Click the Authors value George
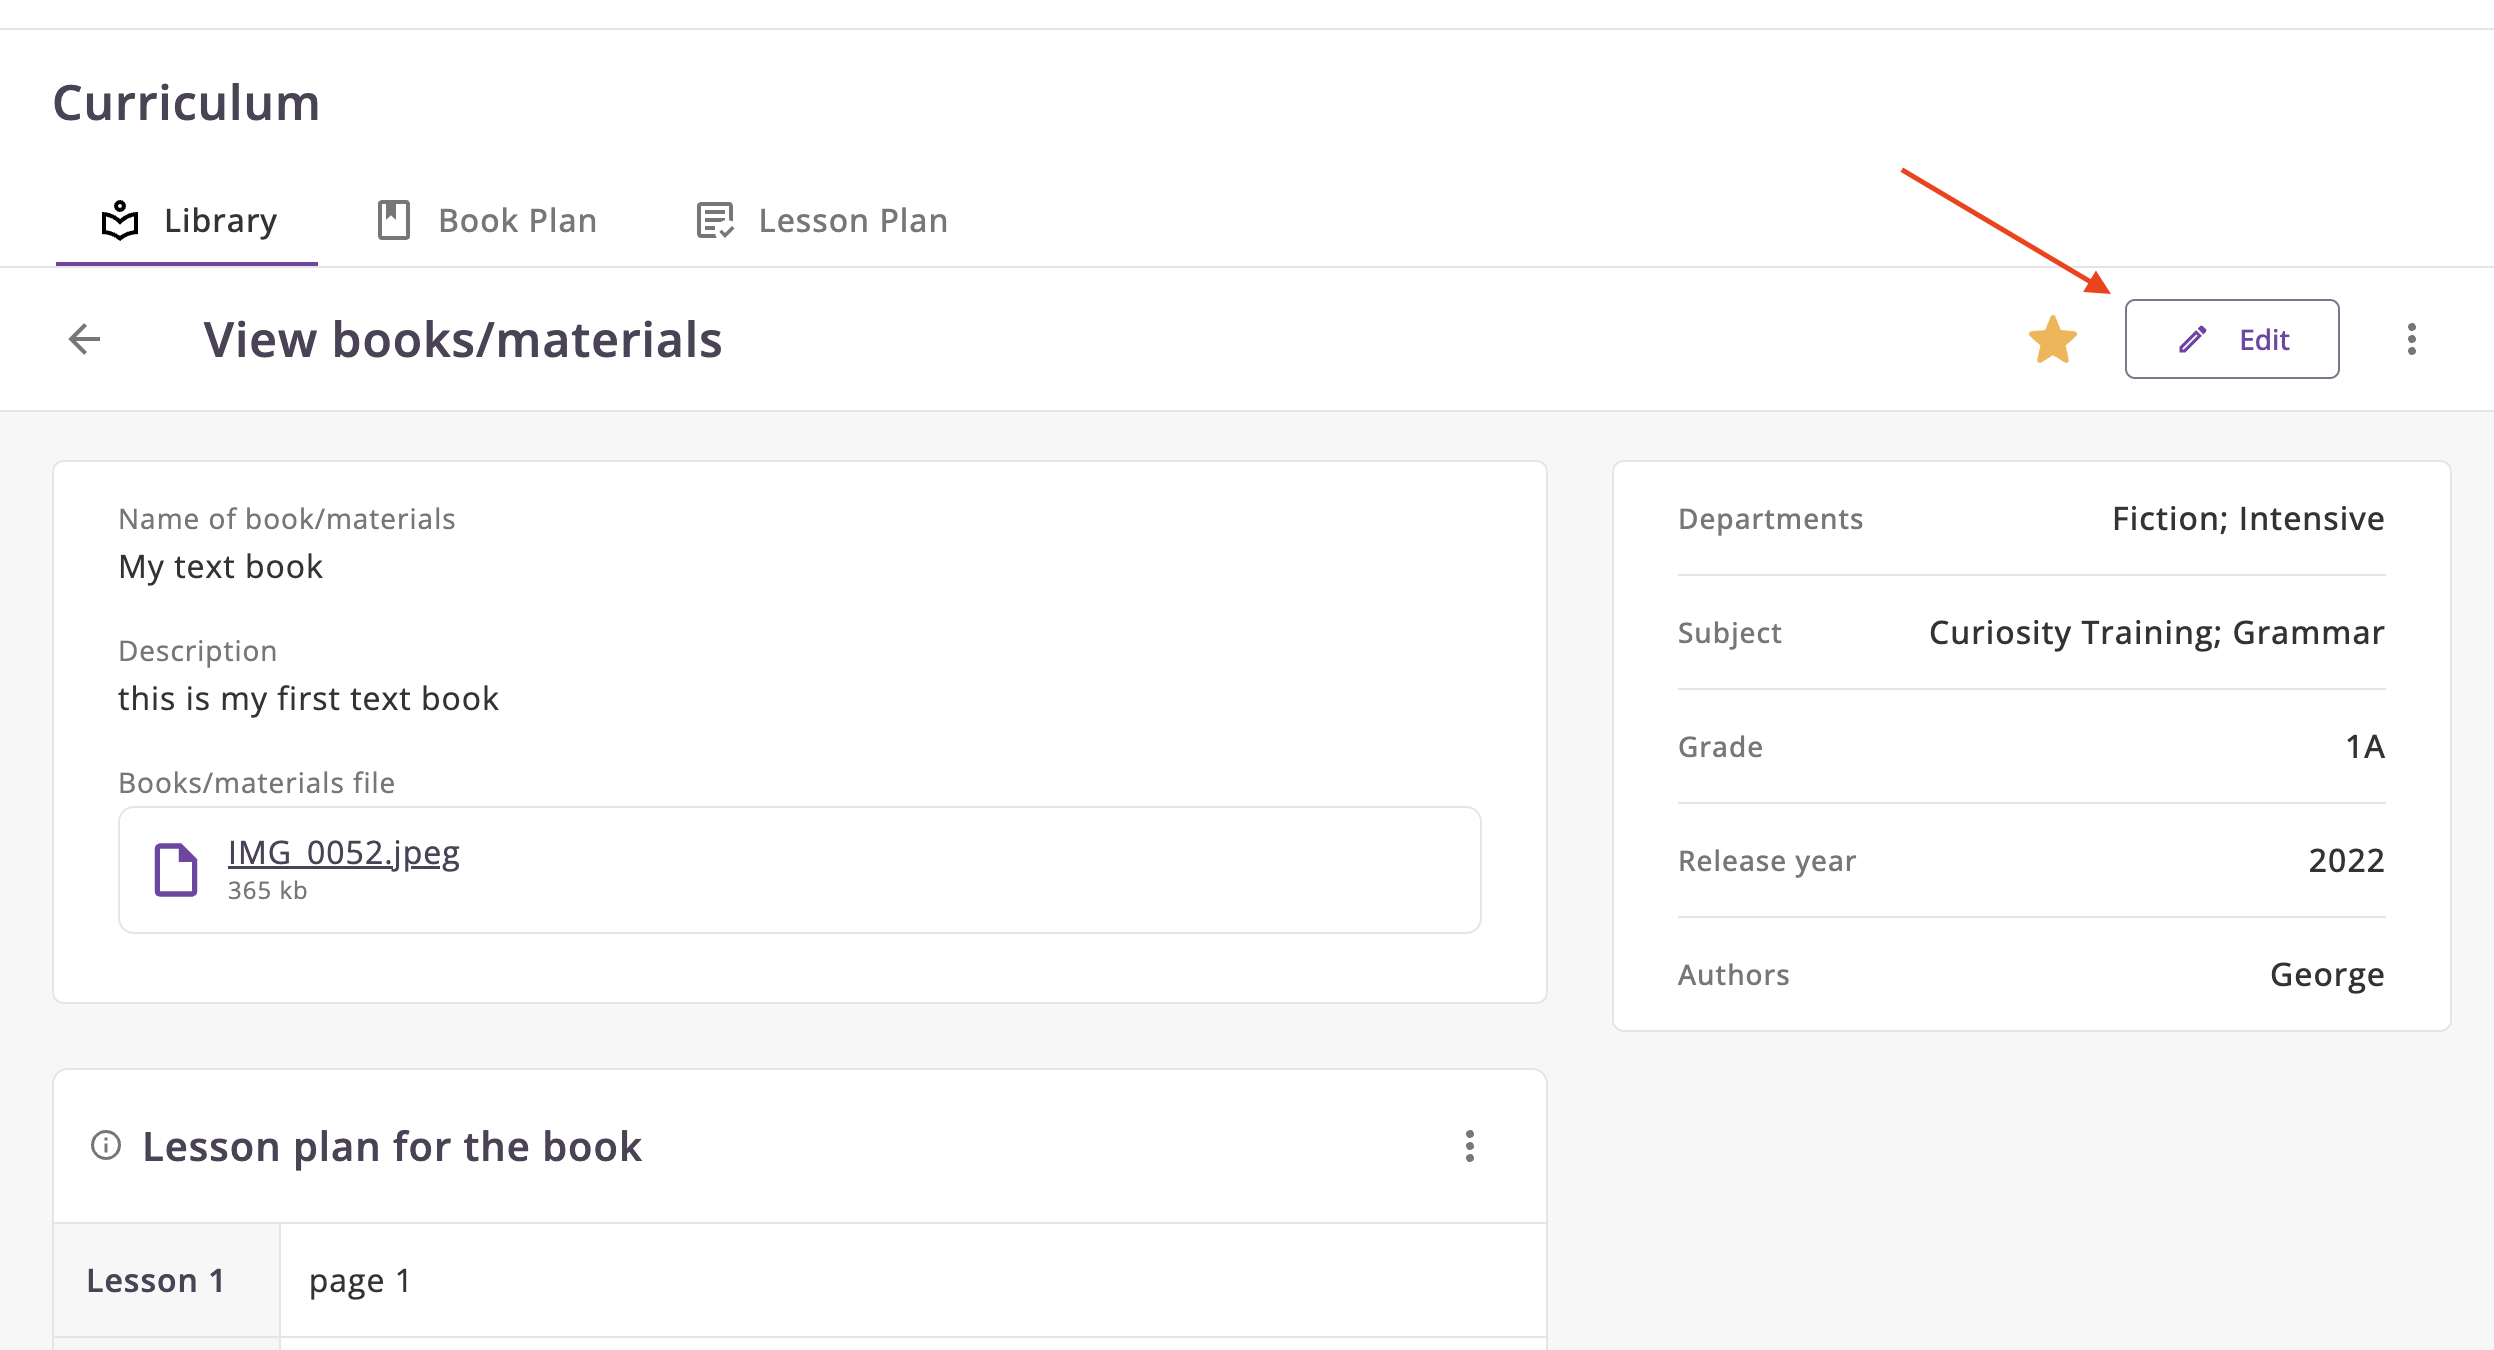The height and width of the screenshot is (1350, 2494). [x=2326, y=974]
